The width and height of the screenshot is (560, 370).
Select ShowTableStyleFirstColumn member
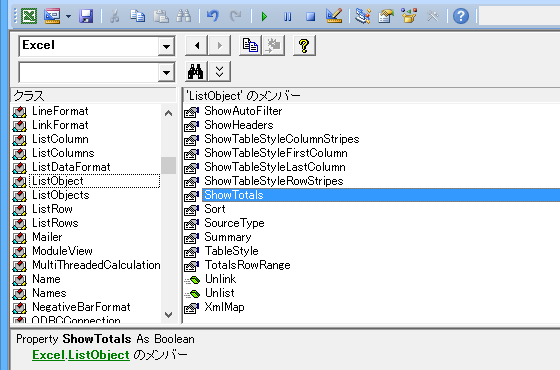(276, 153)
